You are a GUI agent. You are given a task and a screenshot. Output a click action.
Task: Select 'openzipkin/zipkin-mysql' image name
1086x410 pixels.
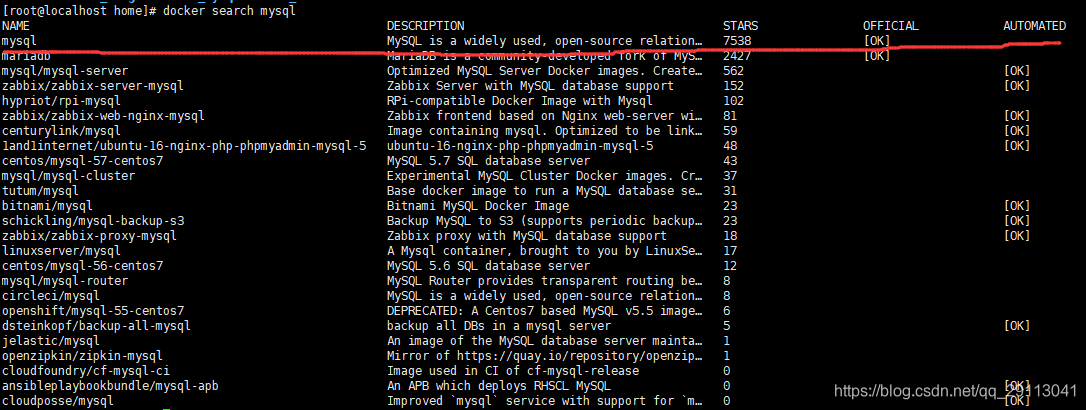tap(82, 355)
